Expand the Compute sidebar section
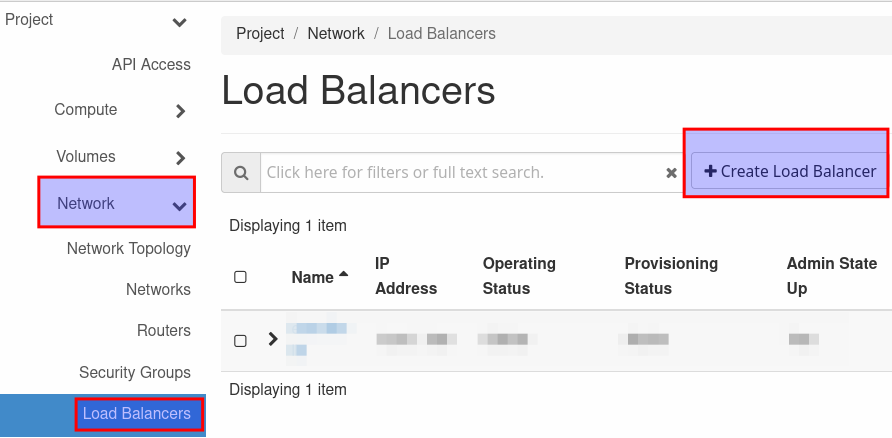This screenshot has height=438, width=892. (x=180, y=111)
